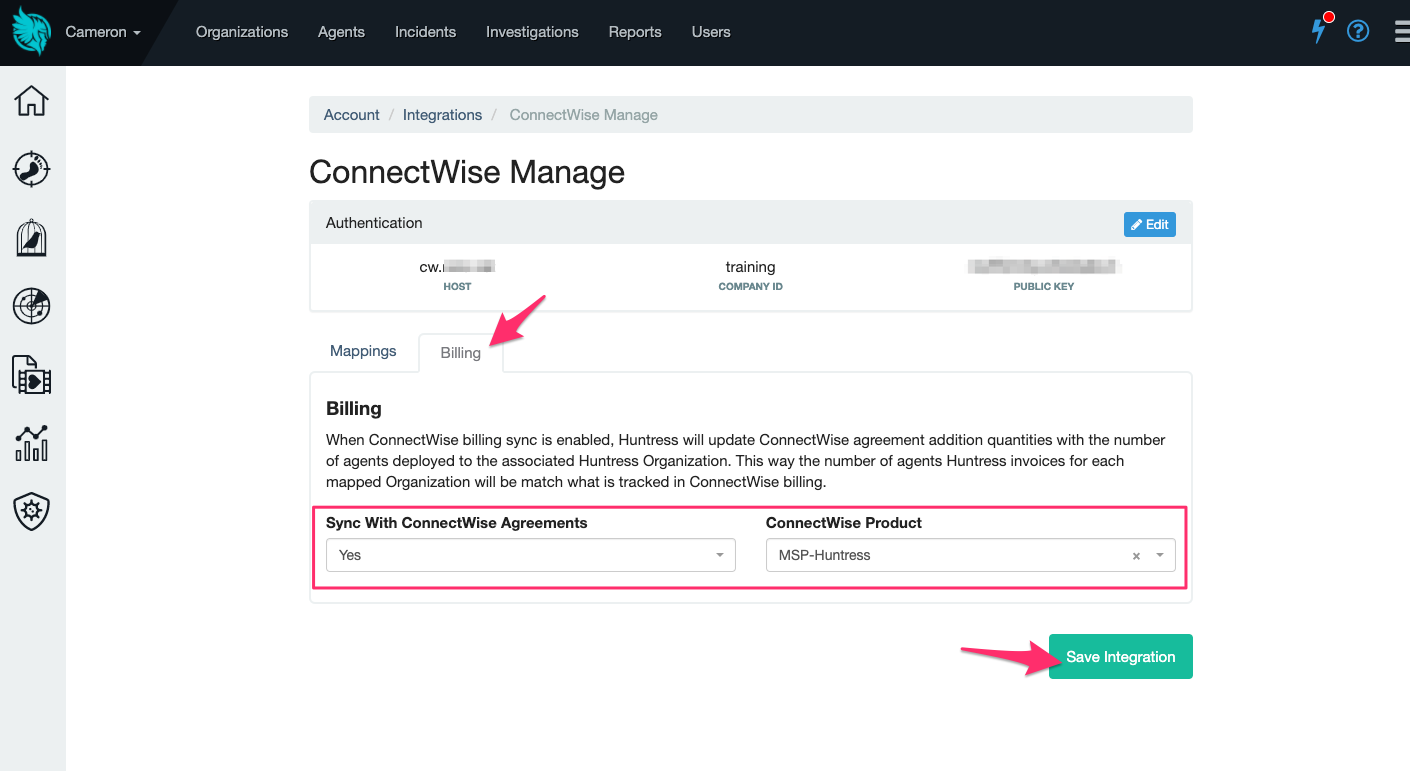Open Users in the top menu

coord(711,32)
